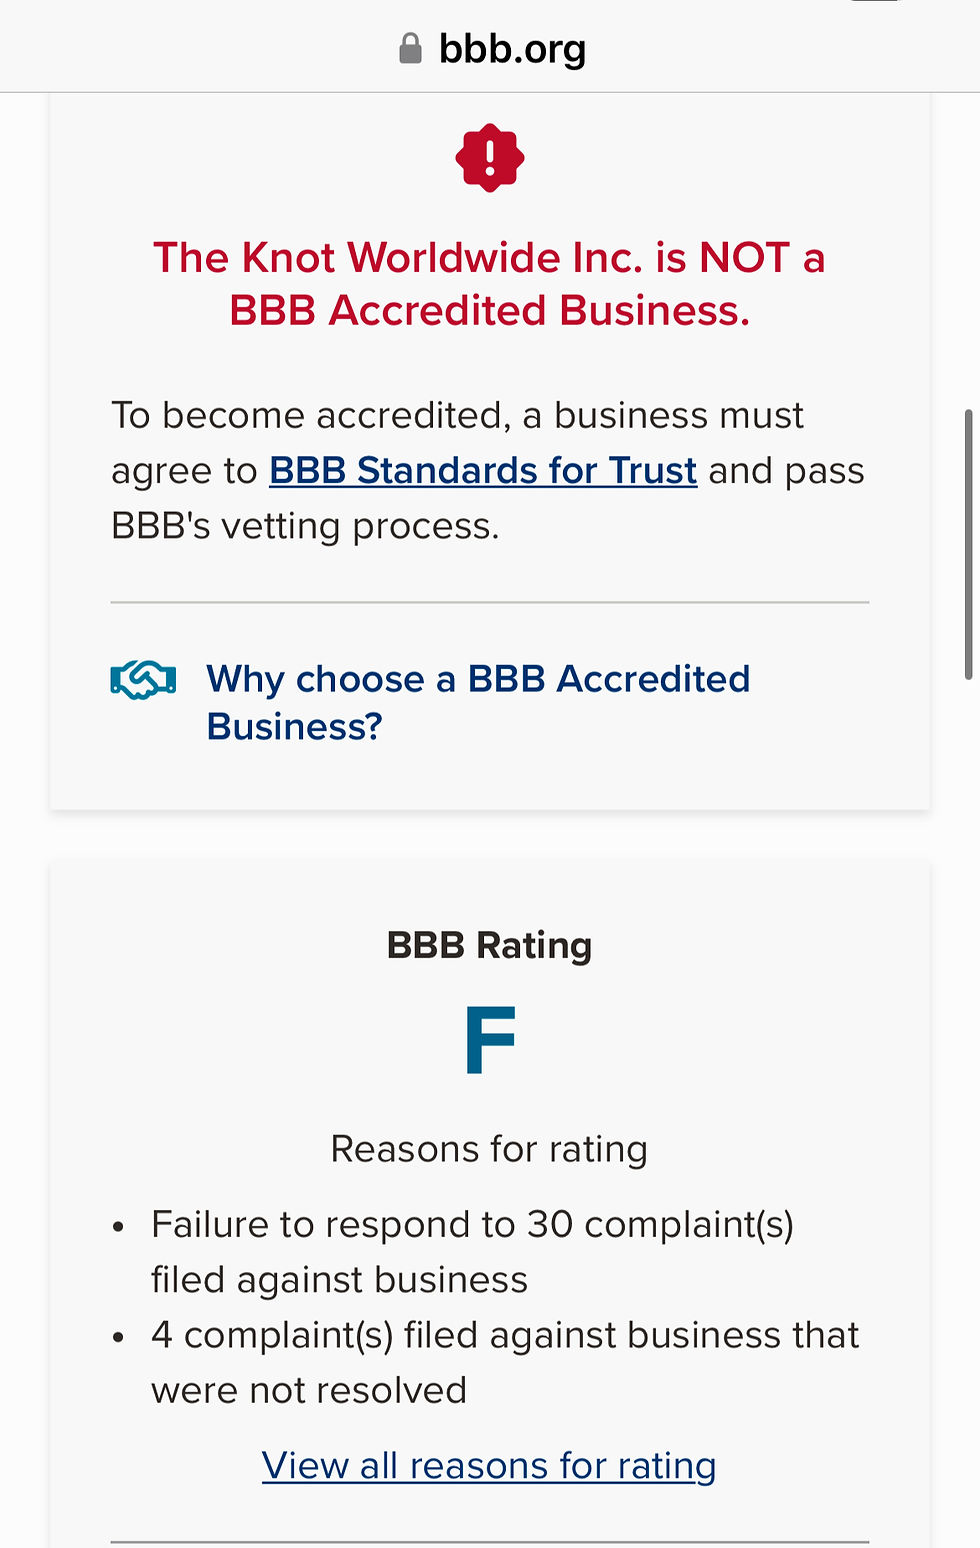
Task: Open the BBB Standards for Trust link
Action: [482, 470]
